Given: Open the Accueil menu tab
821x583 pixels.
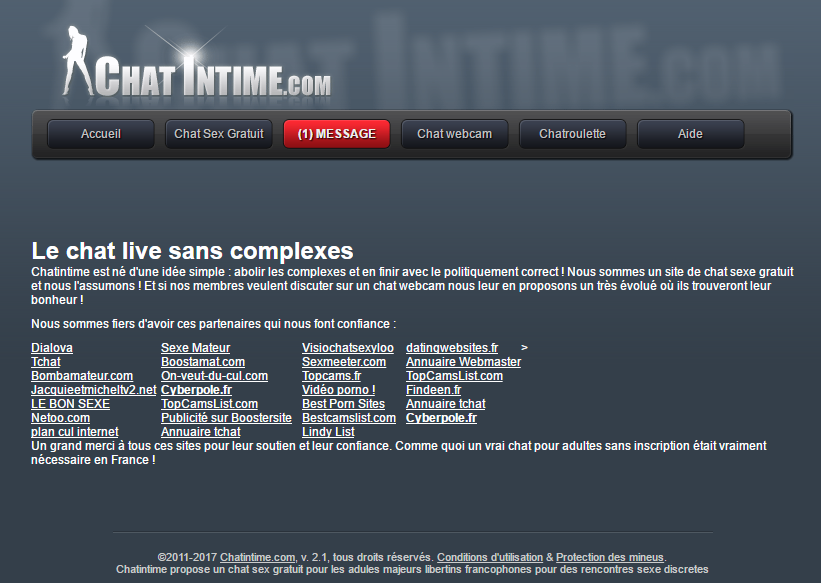Looking at the screenshot, I should [x=101, y=134].
